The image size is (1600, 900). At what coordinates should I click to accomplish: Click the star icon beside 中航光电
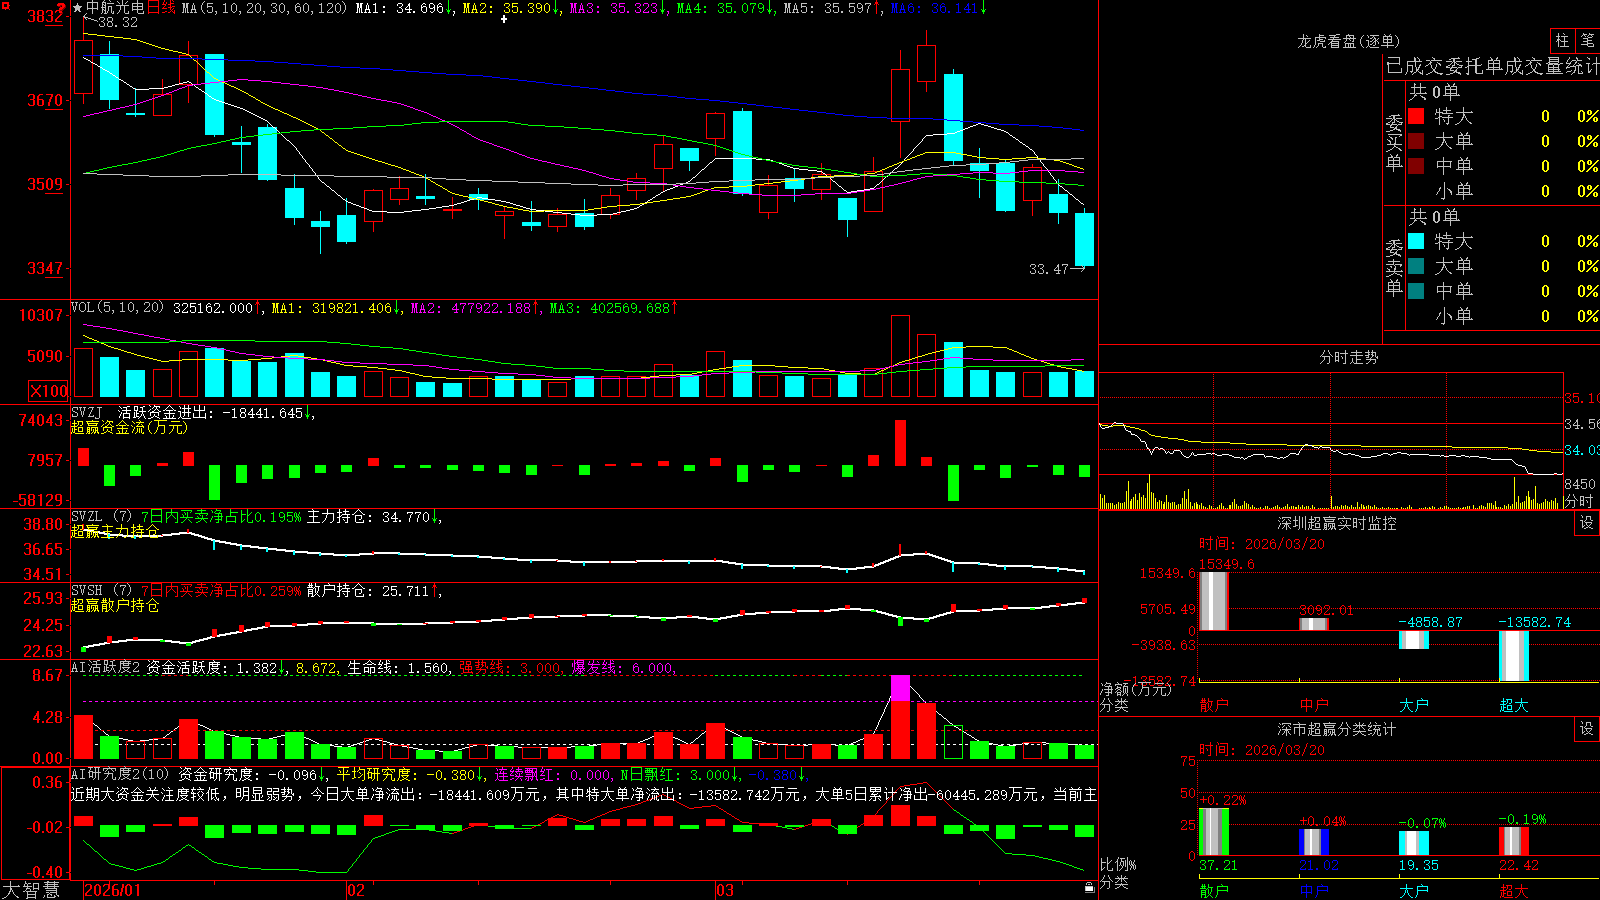pos(78,8)
